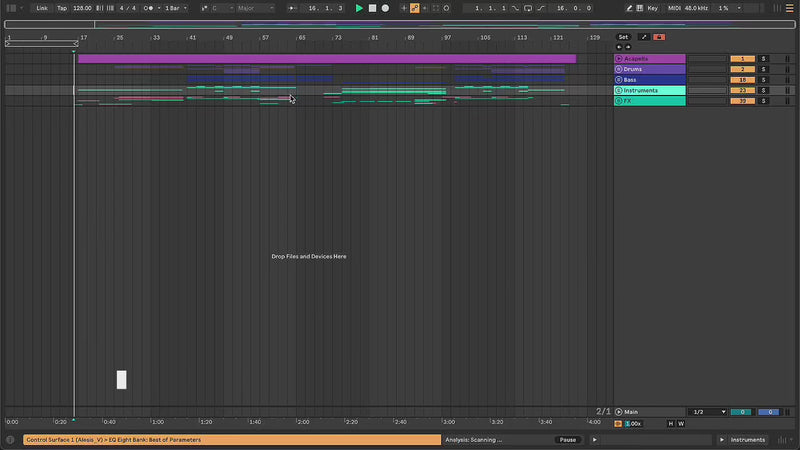
Task: Open the quantization 1 Bar dropdown
Action: (x=175, y=8)
